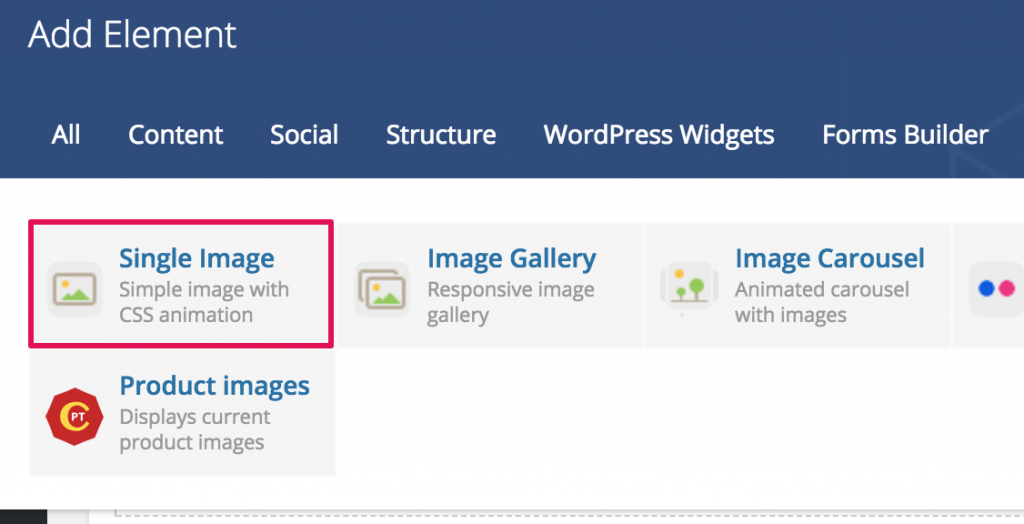Switch to WordPress Widgets tab
1024x524 pixels.
click(659, 135)
